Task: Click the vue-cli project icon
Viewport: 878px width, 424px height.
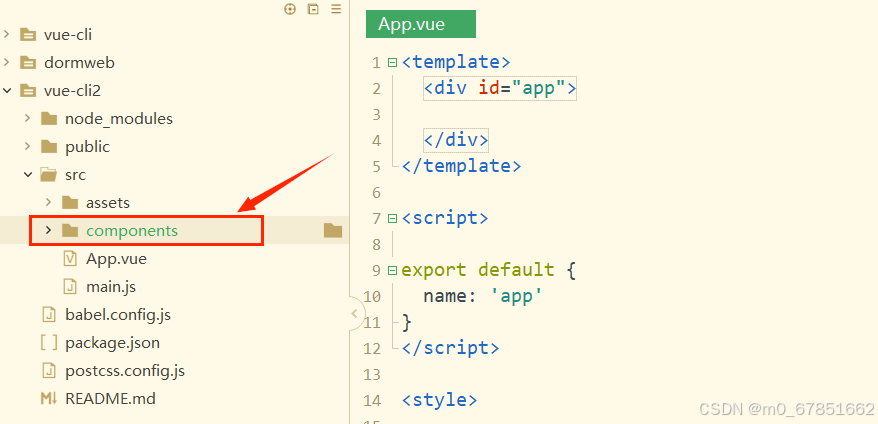Action: point(27,35)
